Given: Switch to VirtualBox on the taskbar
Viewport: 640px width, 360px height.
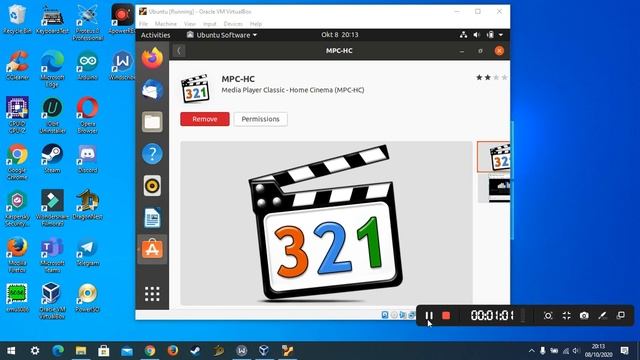Looking at the screenshot, I should (264, 351).
